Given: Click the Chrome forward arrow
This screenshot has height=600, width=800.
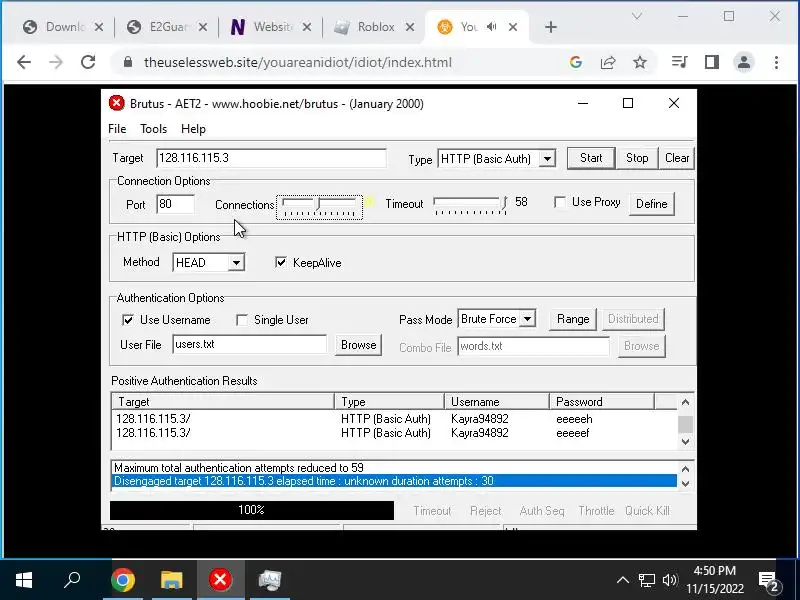Looking at the screenshot, I should point(56,62).
